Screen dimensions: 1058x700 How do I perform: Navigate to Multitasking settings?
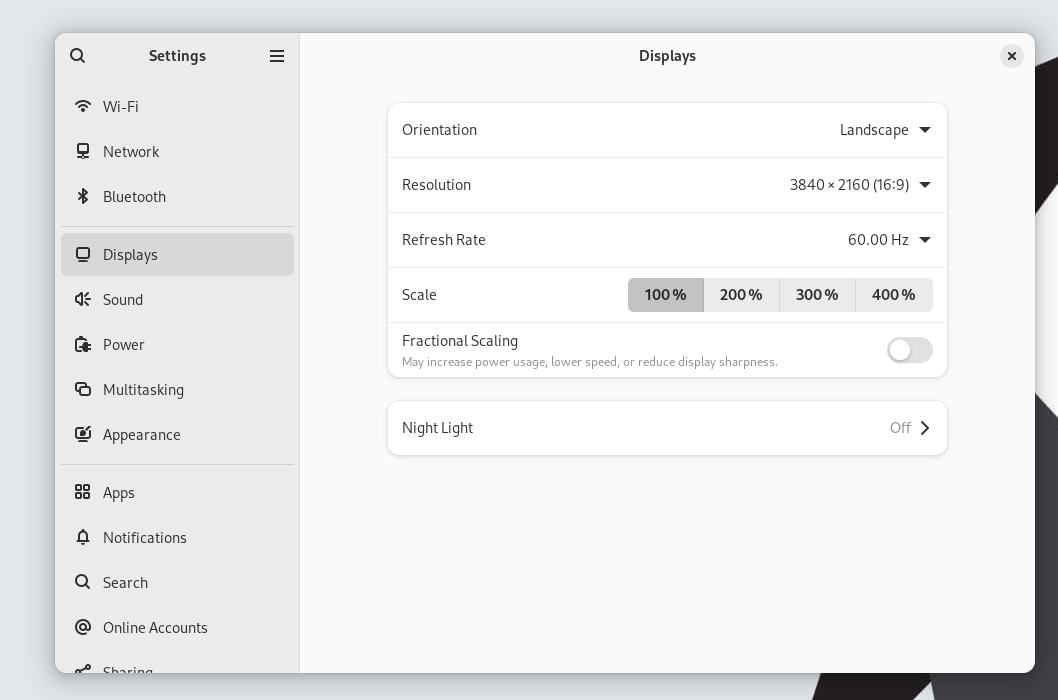pyautogui.click(x=177, y=390)
